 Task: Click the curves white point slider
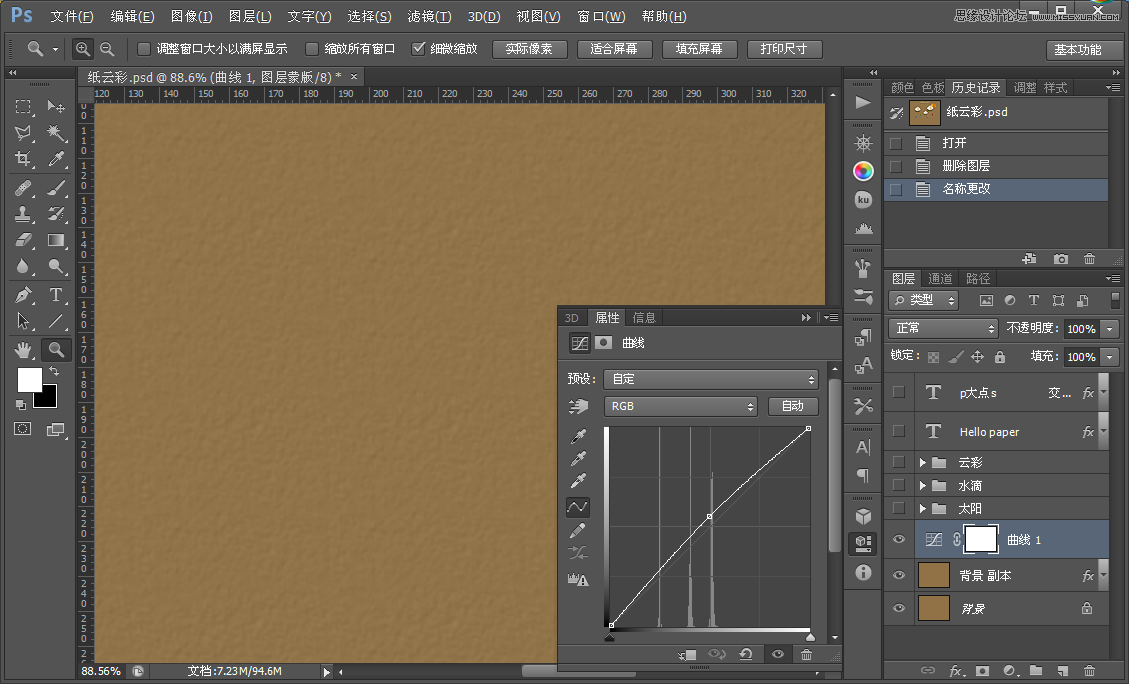click(x=810, y=637)
